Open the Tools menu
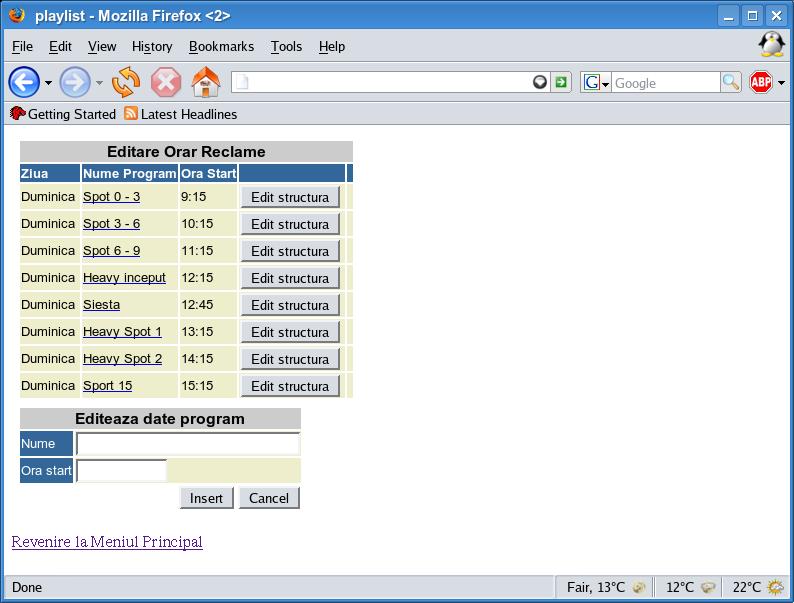Viewport: 794px width, 603px height. [x=286, y=47]
